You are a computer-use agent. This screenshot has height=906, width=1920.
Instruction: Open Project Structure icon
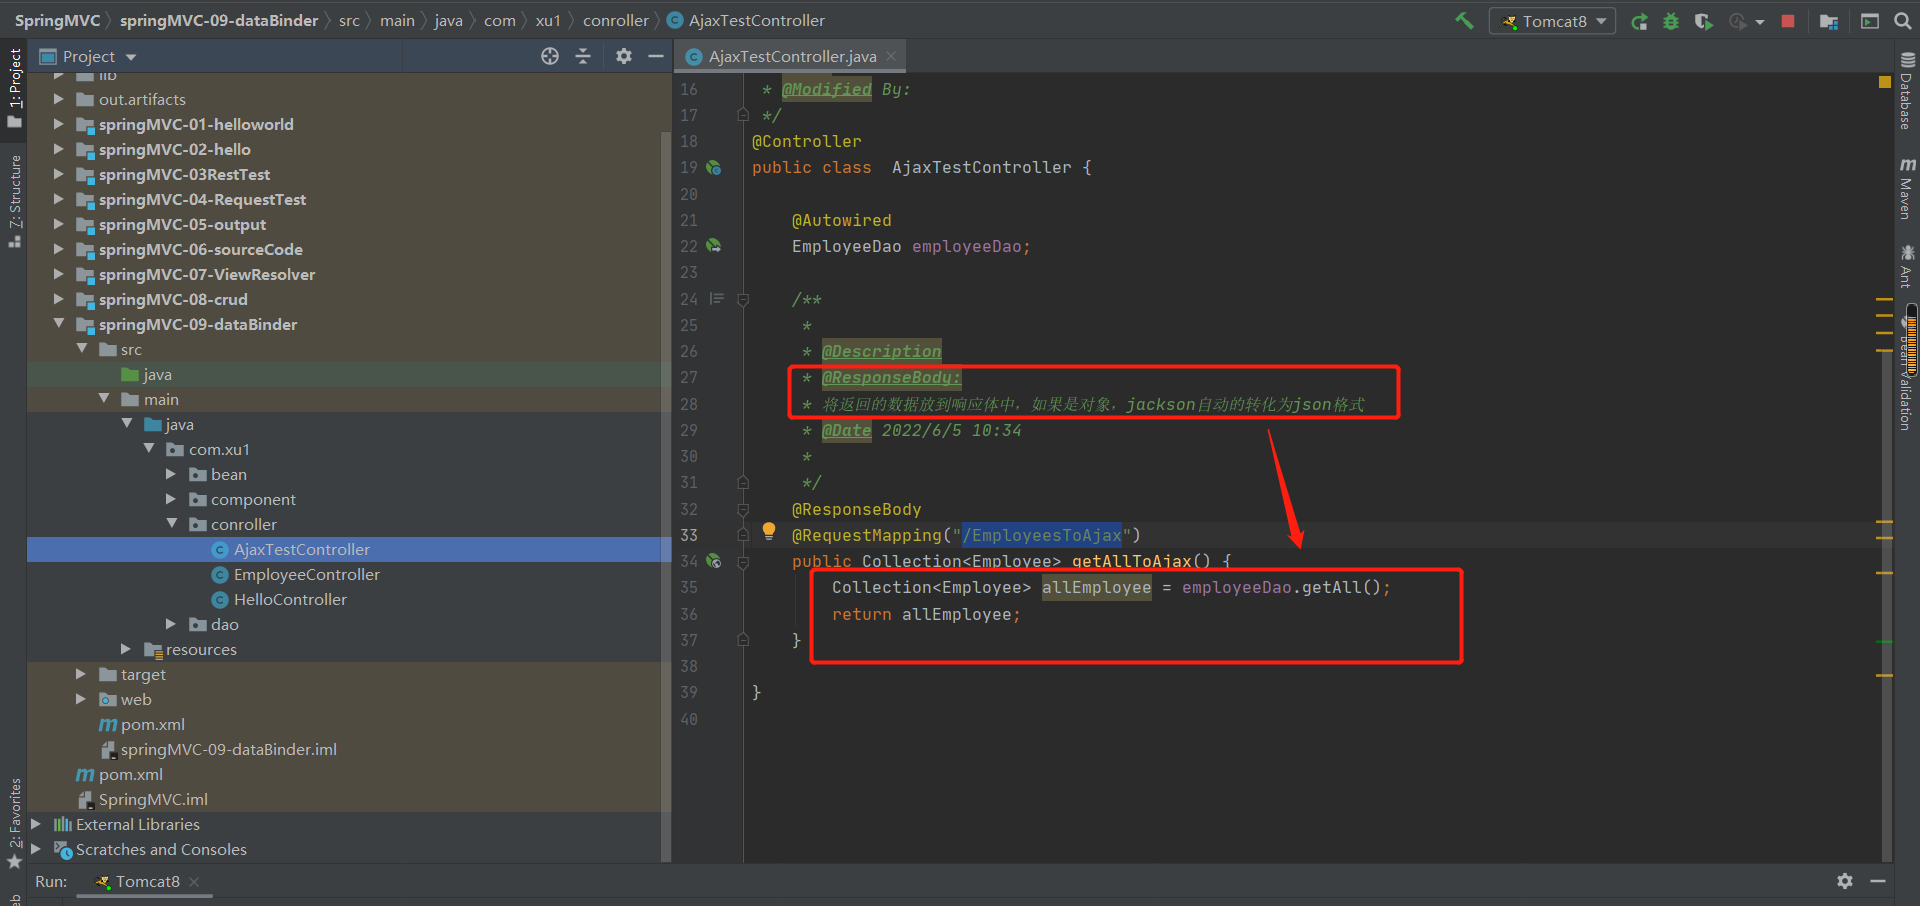pyautogui.click(x=1829, y=21)
